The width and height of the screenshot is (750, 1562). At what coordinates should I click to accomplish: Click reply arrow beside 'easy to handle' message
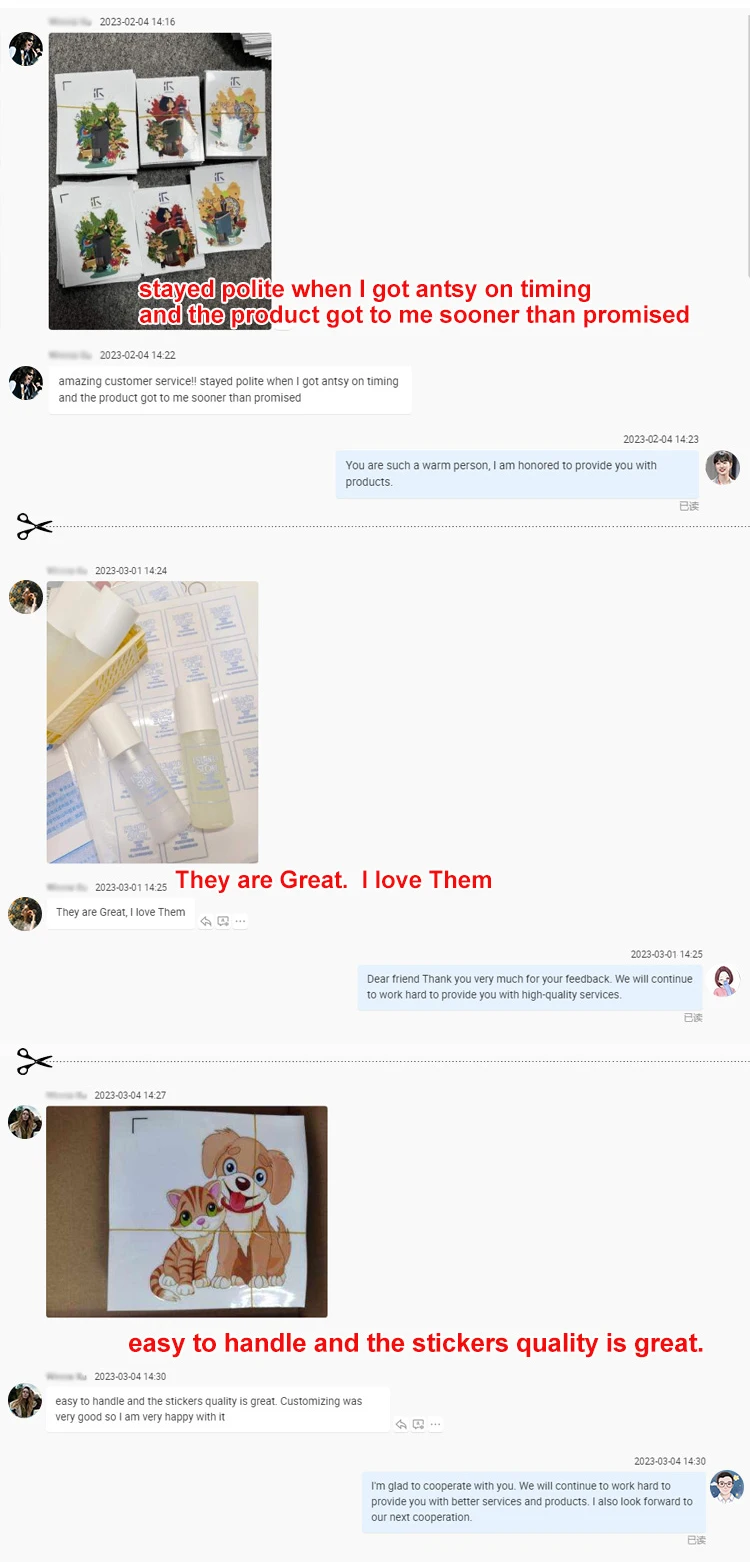(401, 1425)
